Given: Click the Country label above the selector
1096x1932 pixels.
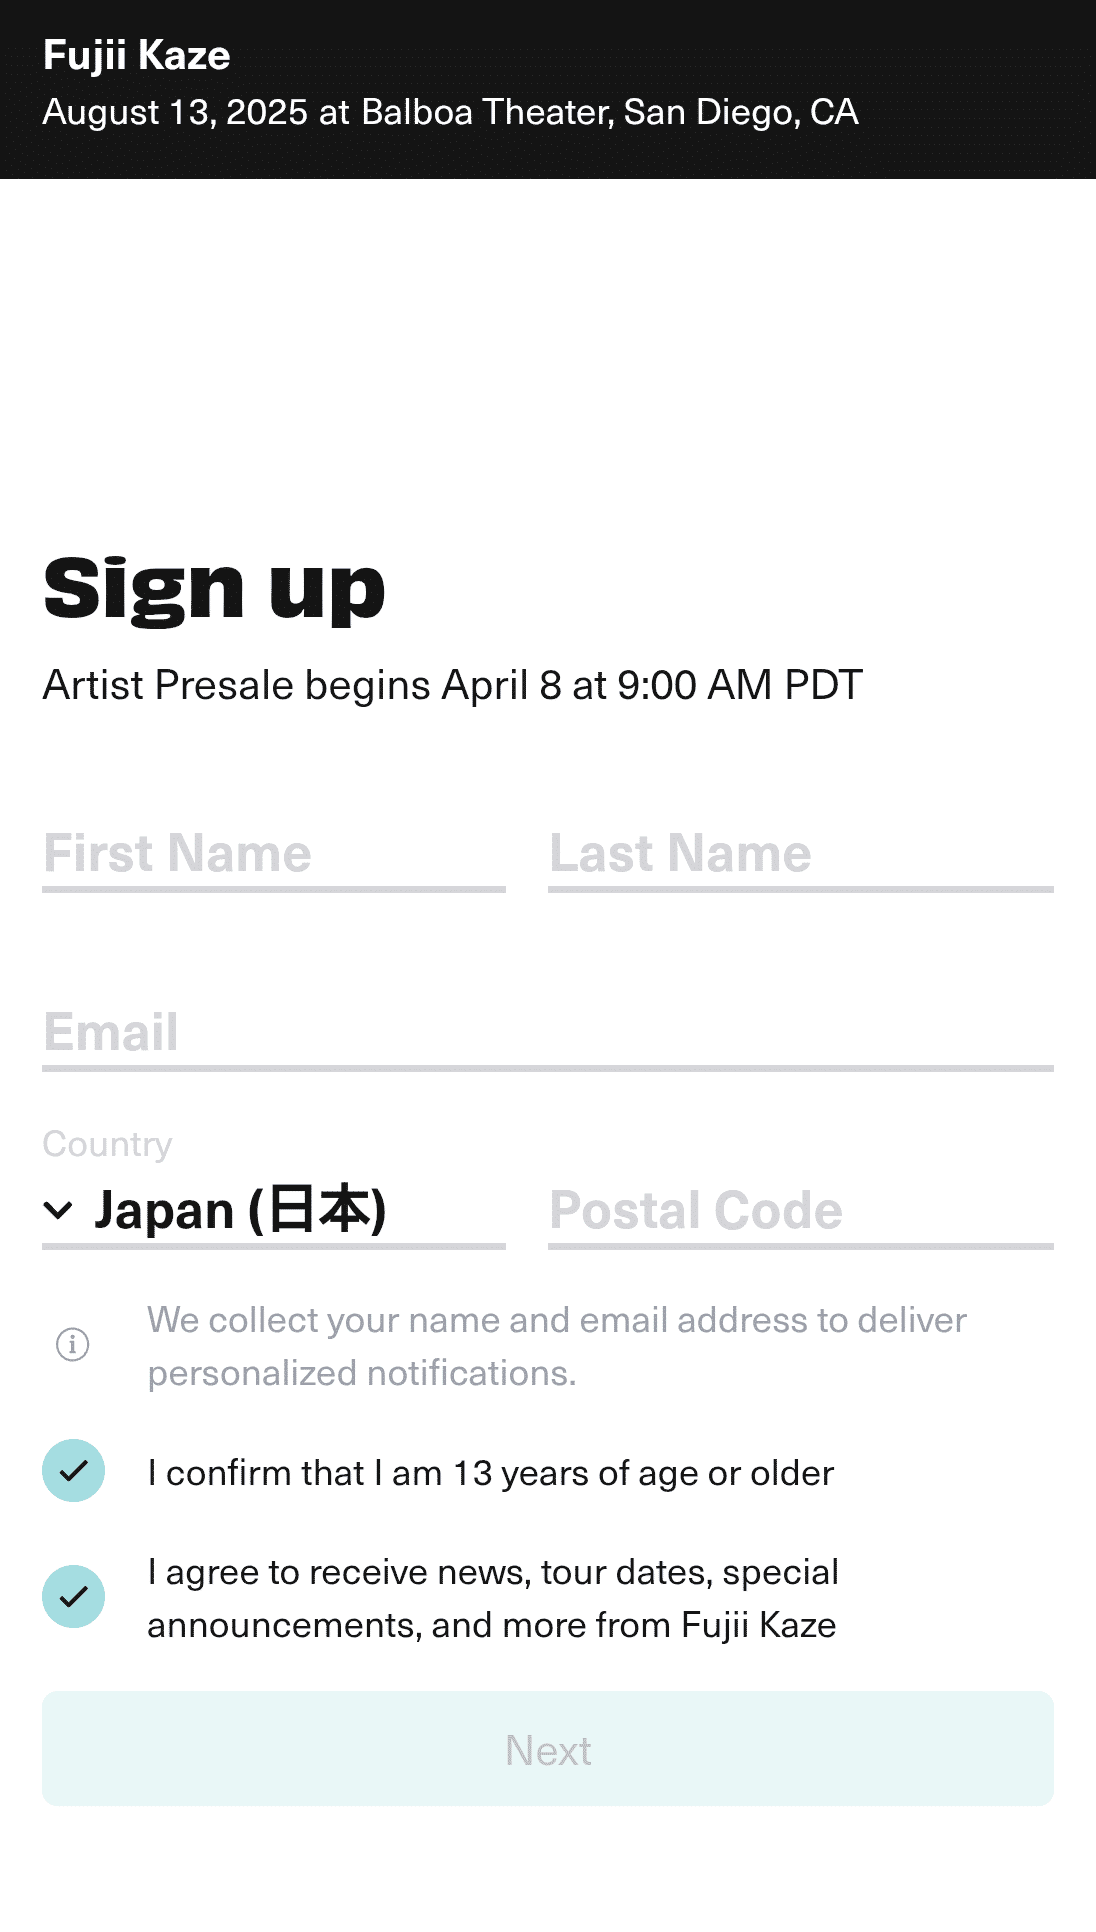Looking at the screenshot, I should coord(107,1144).
